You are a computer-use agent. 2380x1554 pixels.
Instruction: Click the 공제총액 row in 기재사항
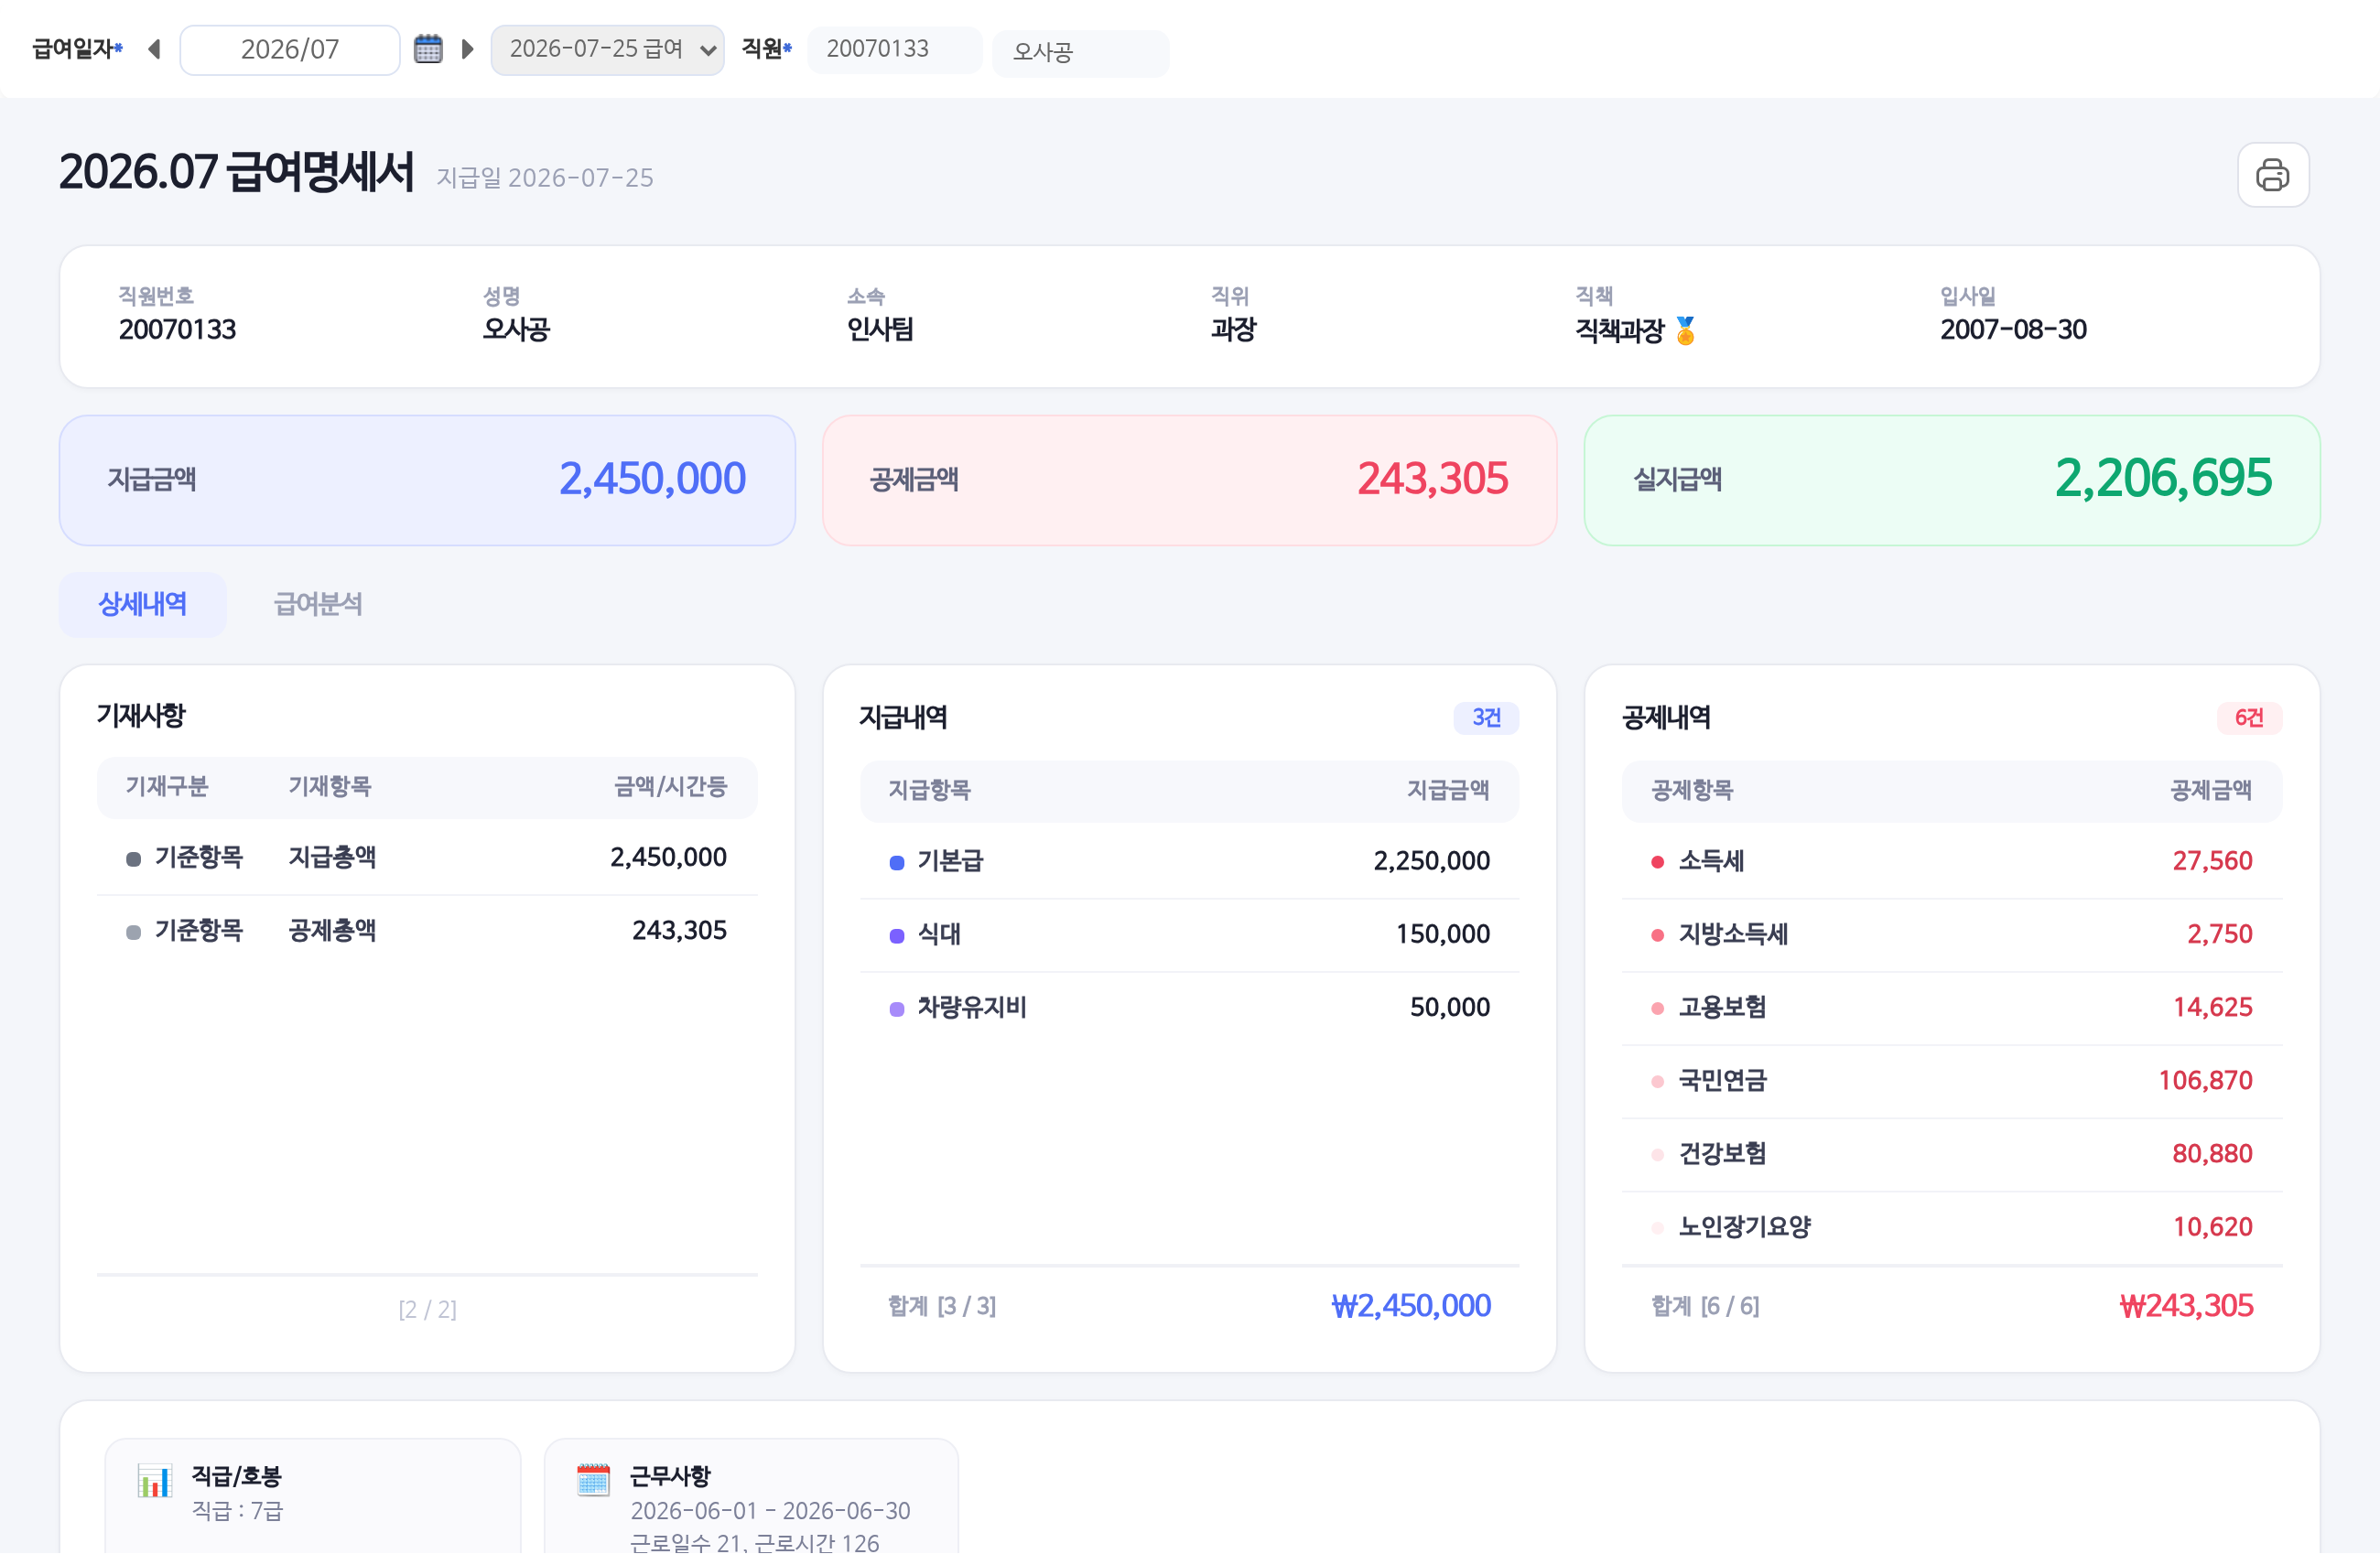pos(427,930)
